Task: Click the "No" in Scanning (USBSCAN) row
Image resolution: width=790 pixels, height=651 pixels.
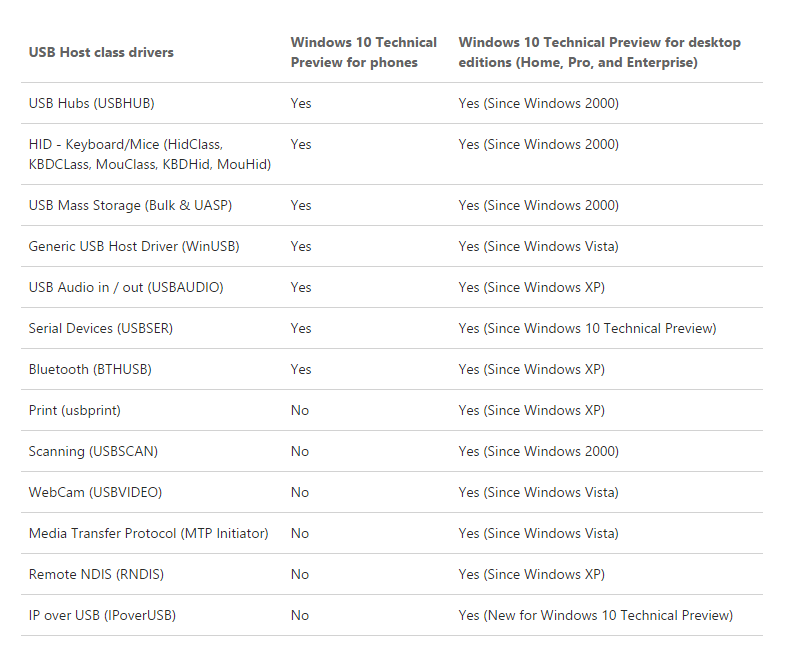Action: [x=300, y=451]
